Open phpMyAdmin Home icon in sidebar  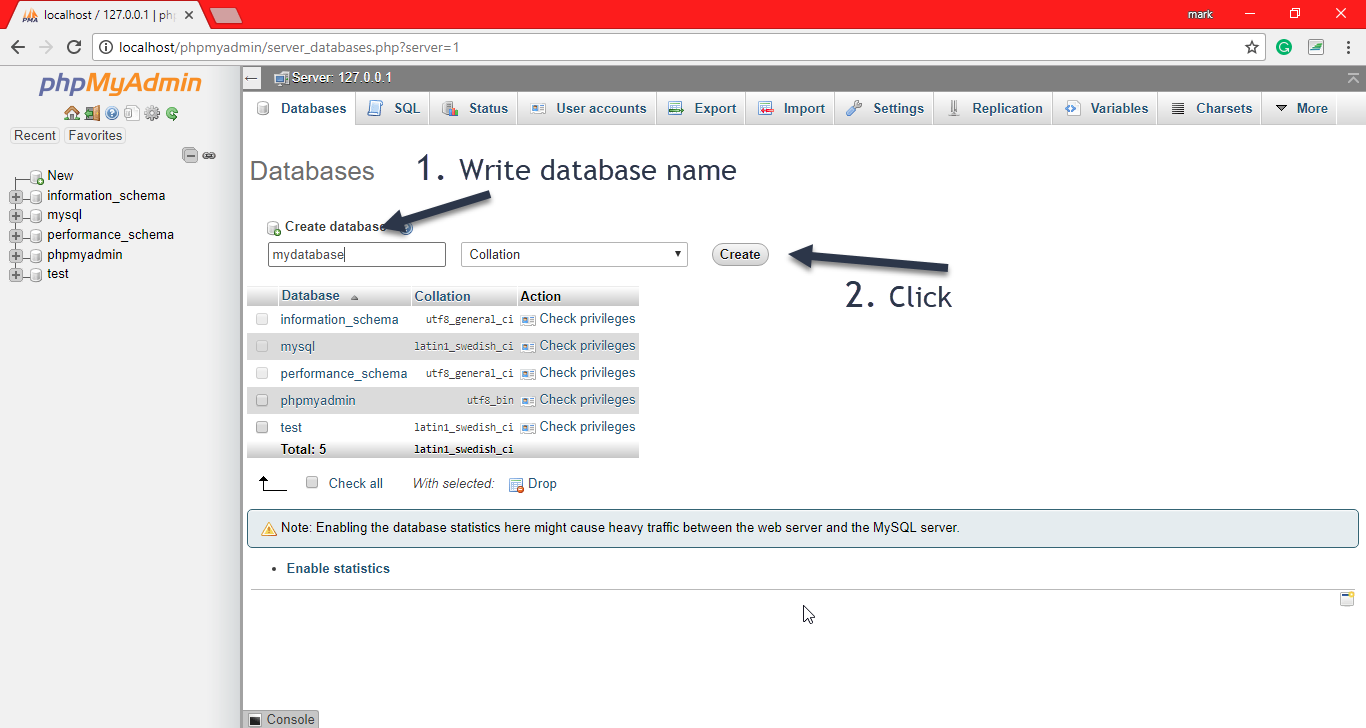pyautogui.click(x=71, y=113)
